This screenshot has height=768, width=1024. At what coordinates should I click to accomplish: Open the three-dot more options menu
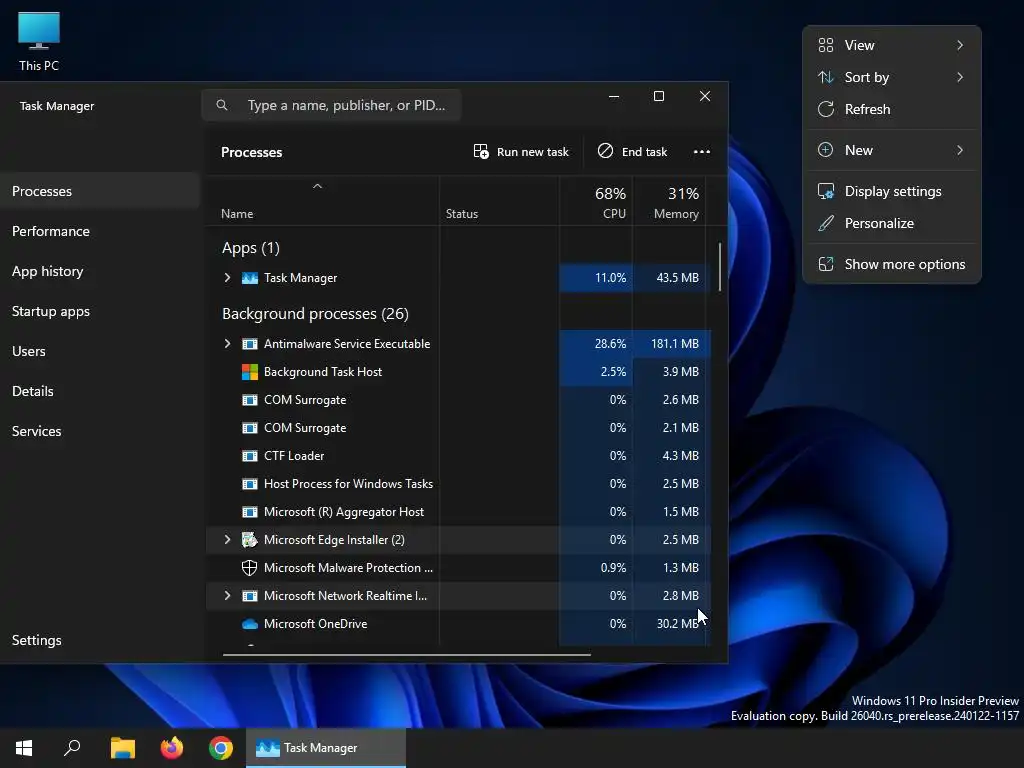(702, 152)
